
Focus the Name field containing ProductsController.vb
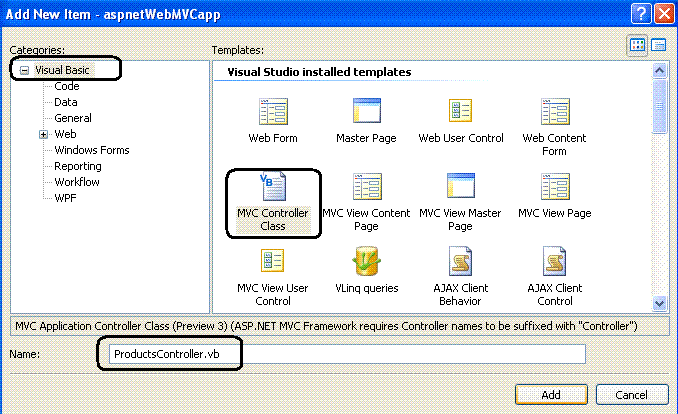[347, 354]
